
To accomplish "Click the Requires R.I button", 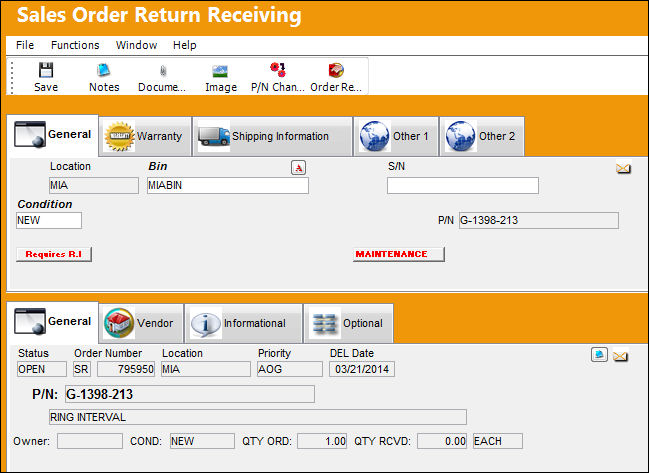I will [54, 254].
